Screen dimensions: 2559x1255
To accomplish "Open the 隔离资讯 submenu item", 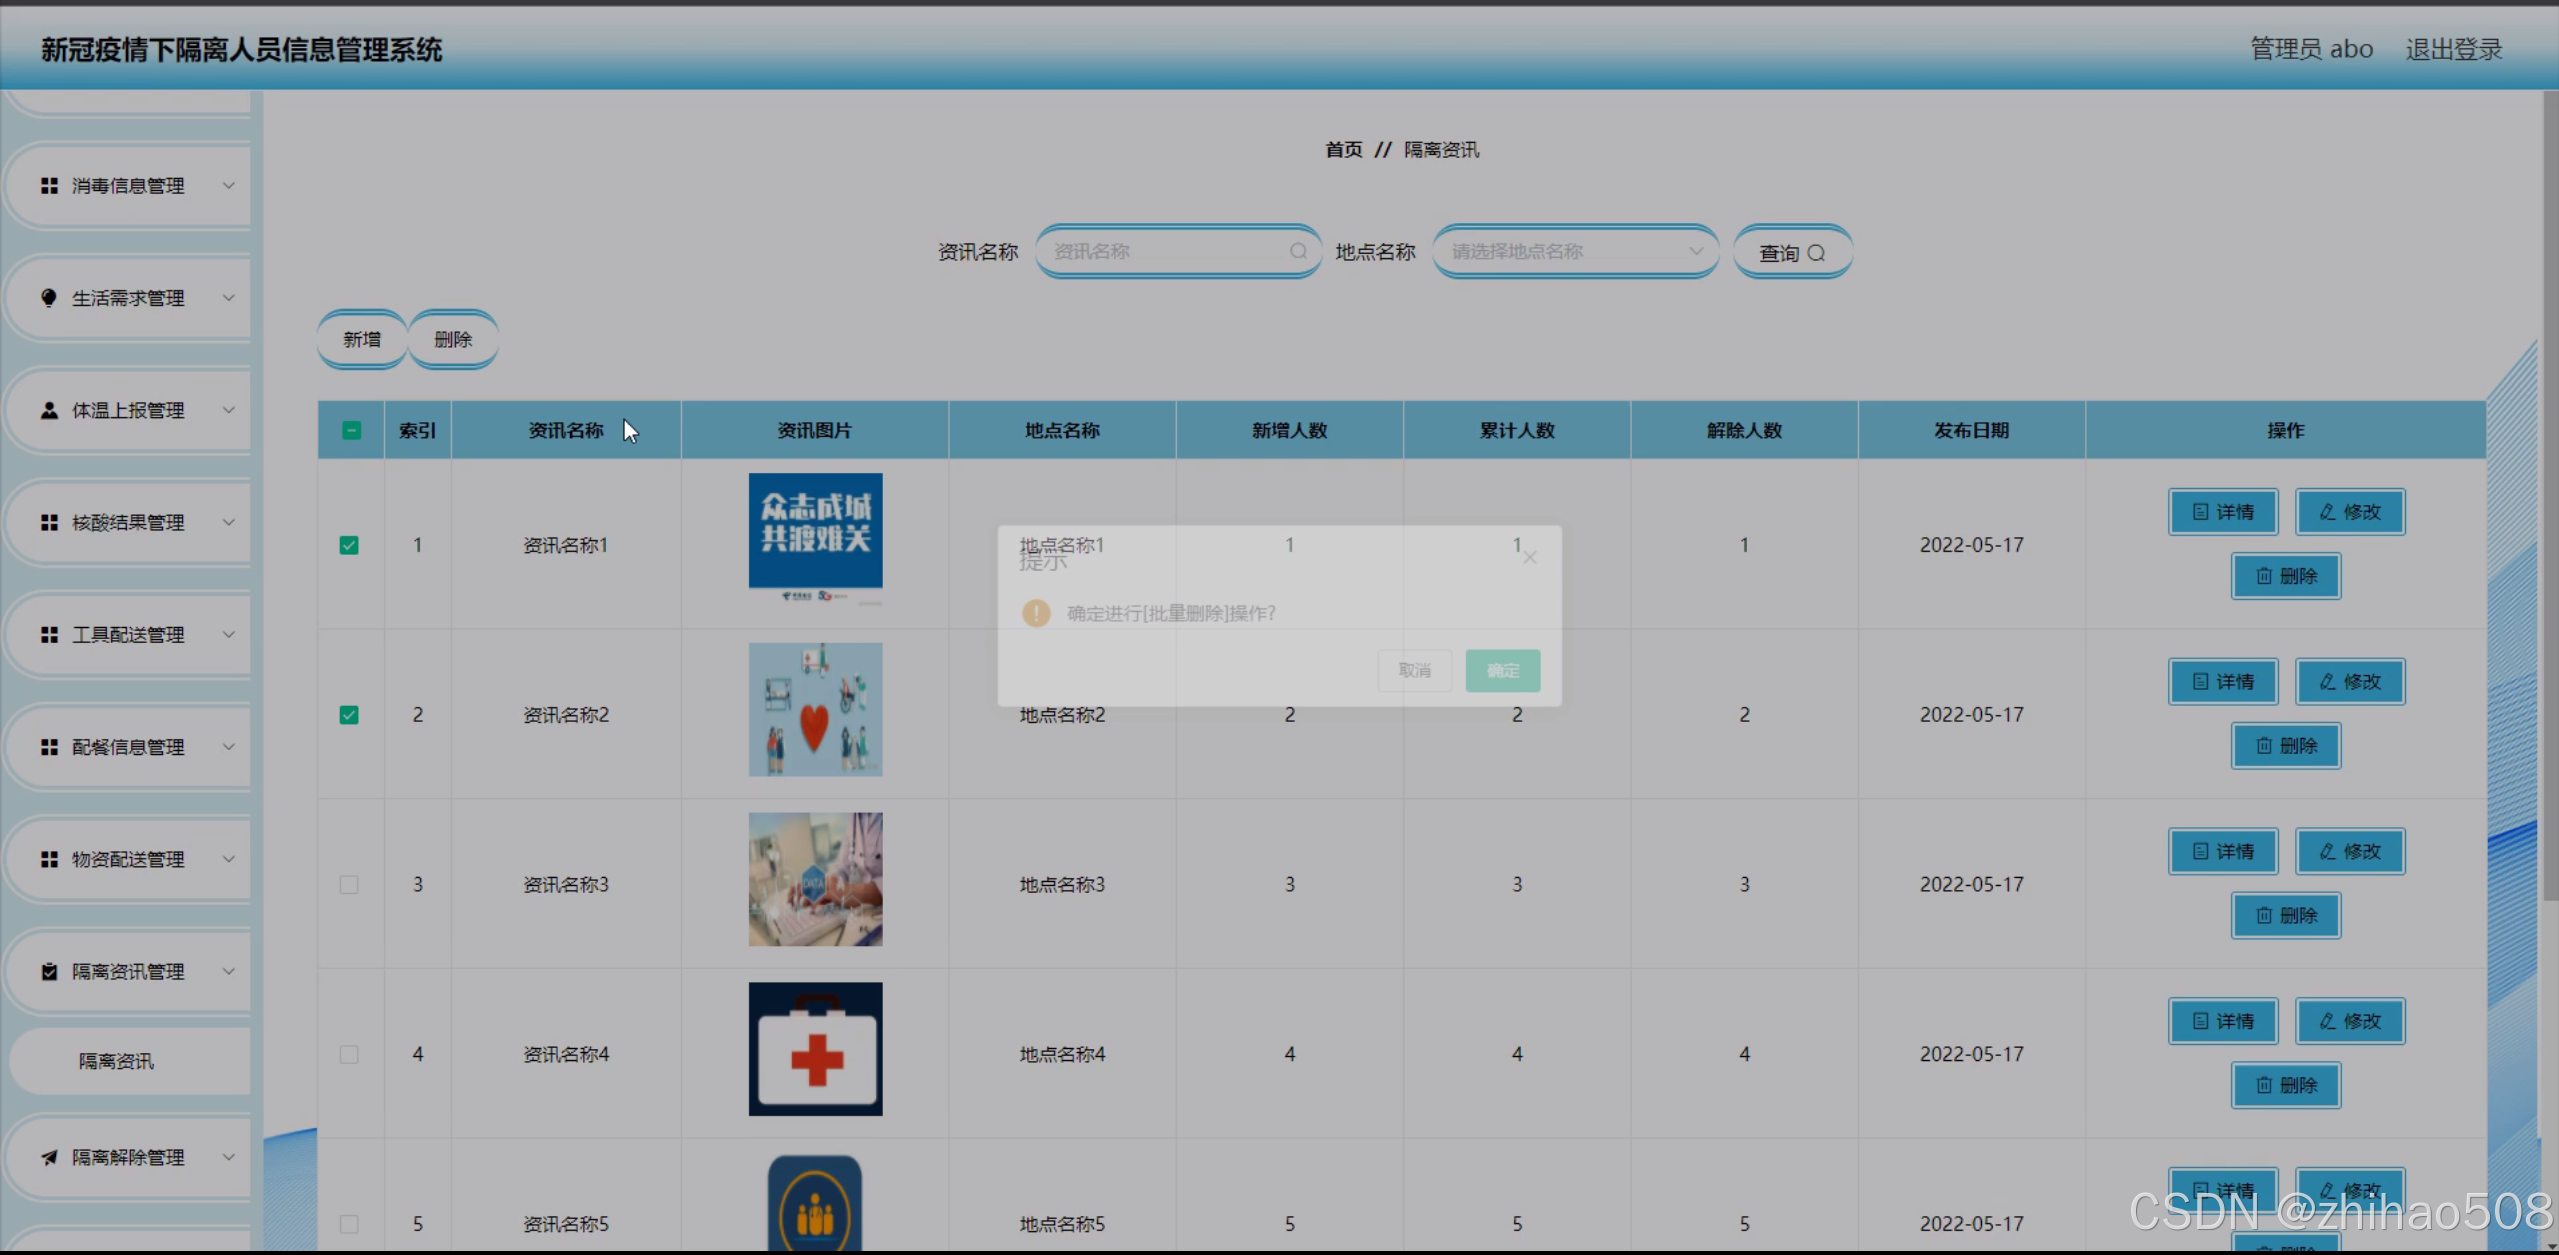I will click(117, 1061).
